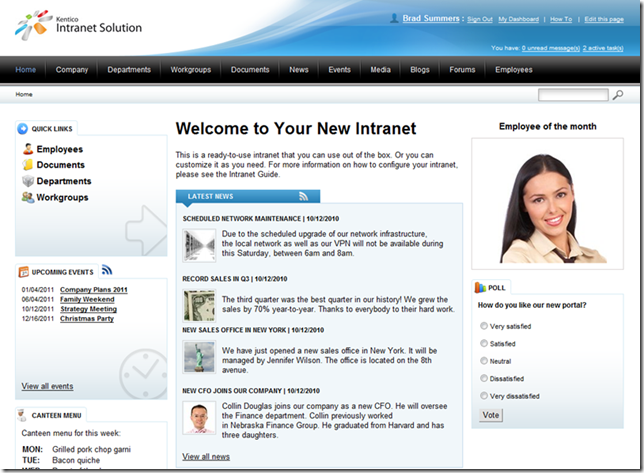The height and width of the screenshot is (473, 644).
Task: Open the Record Sales dollar bill thumbnail
Action: pyautogui.click(x=199, y=305)
